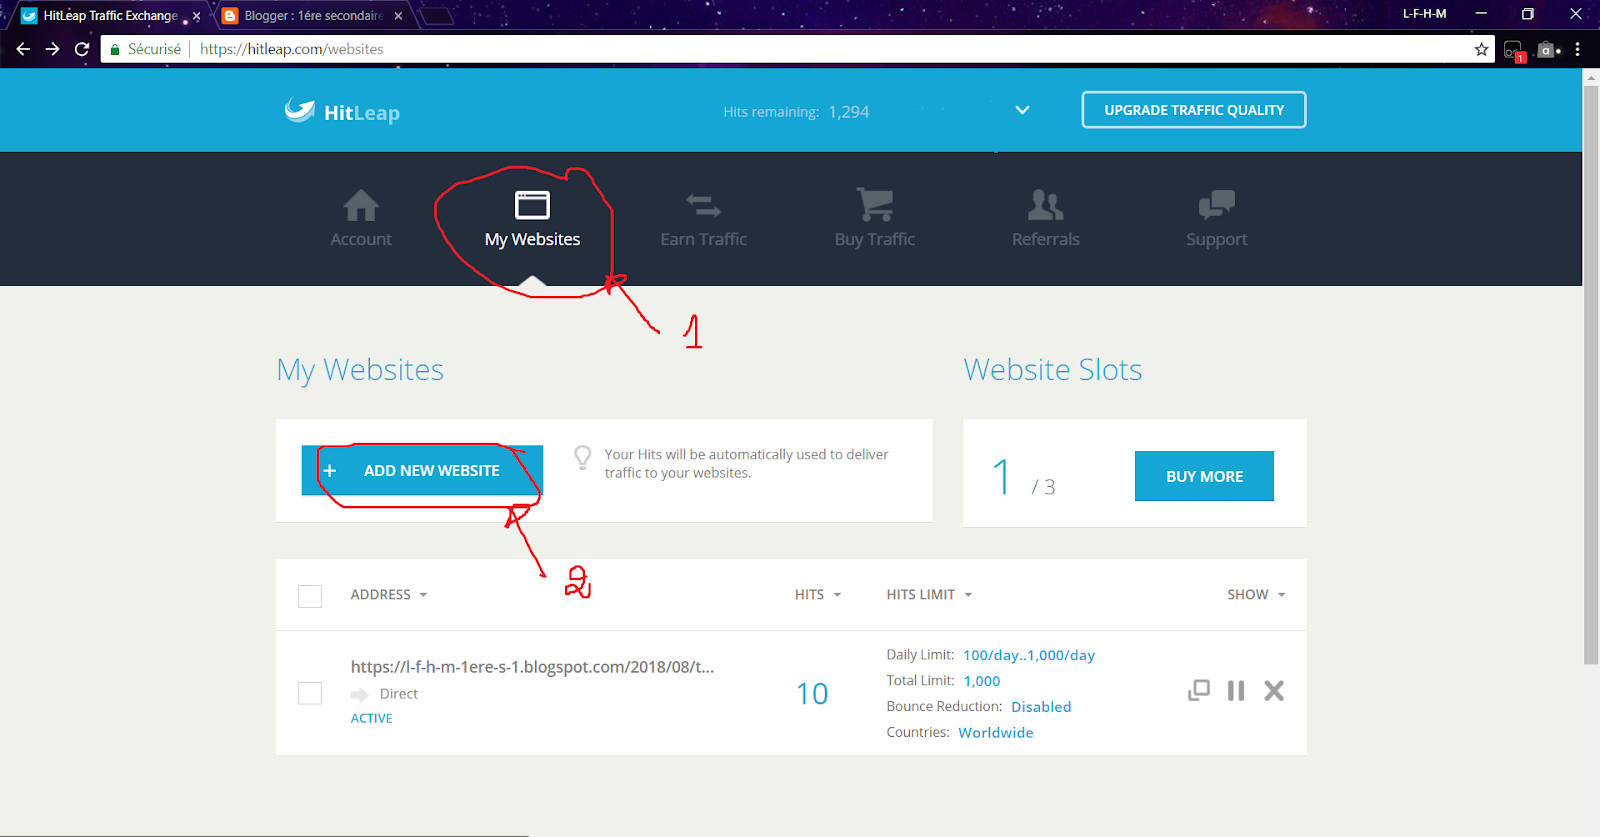Click BUY MORE website slots
The width and height of the screenshot is (1600, 837).
(x=1204, y=476)
